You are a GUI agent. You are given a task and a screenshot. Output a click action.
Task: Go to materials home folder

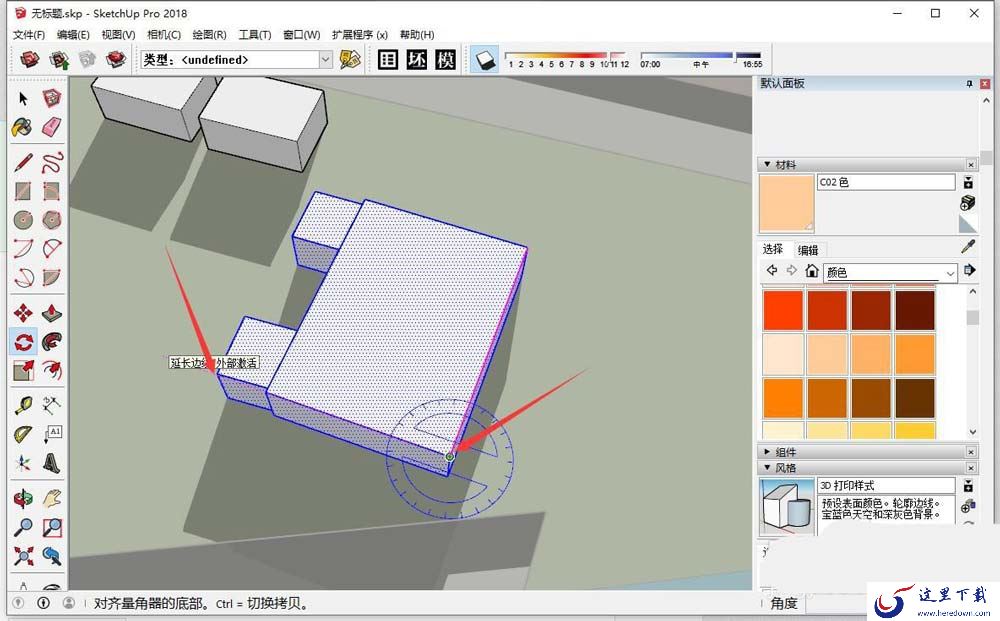(x=811, y=271)
